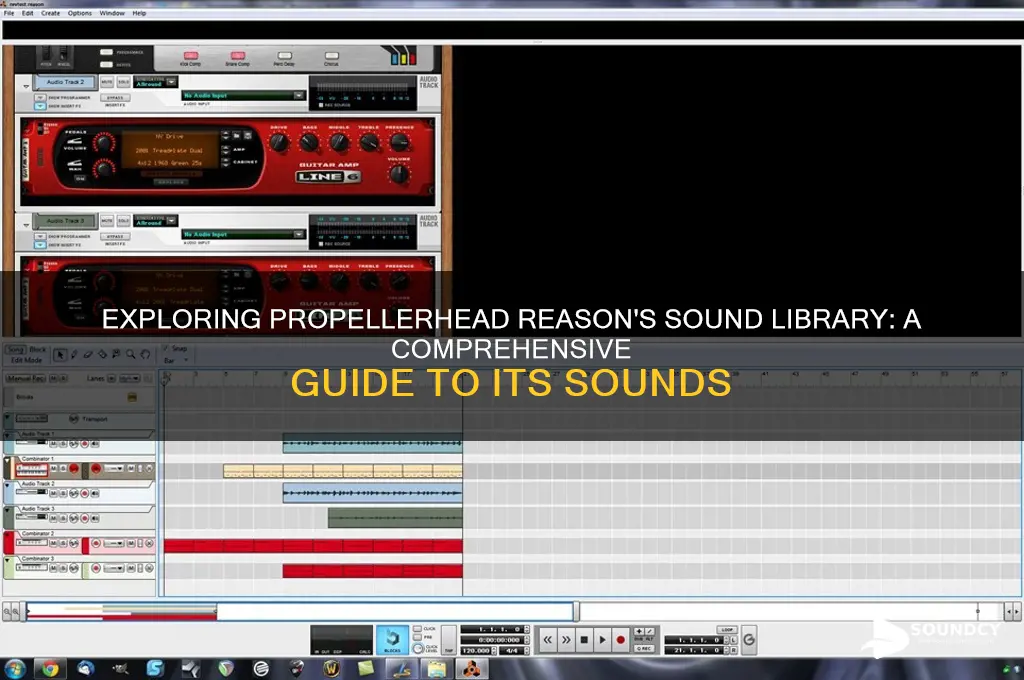1024x680 pixels.
Task: Click the Chorus combinator button
Action: click(332, 56)
